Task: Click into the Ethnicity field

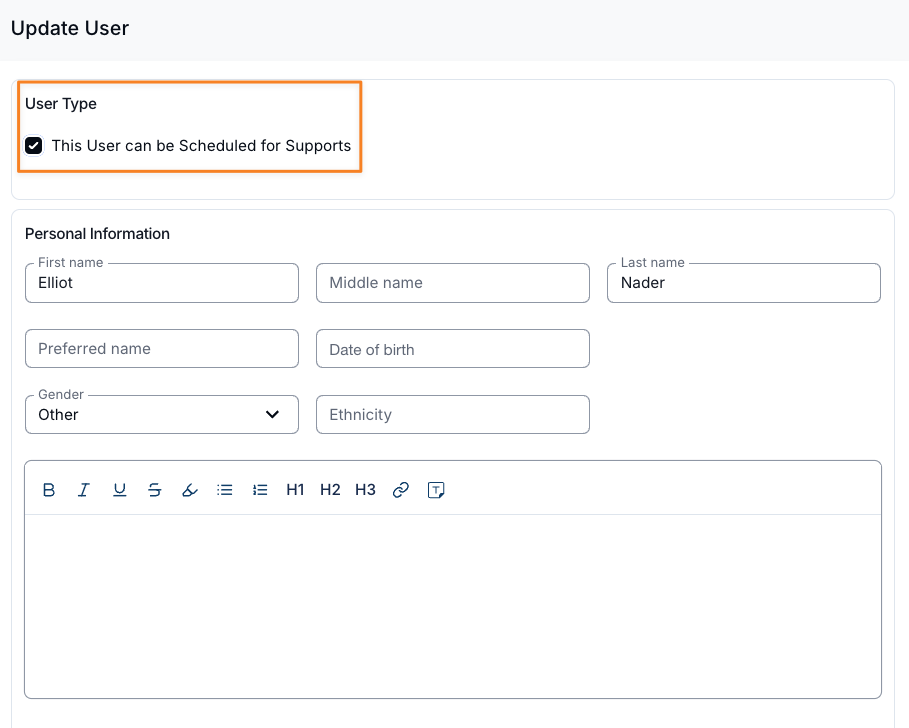Action: [x=452, y=414]
